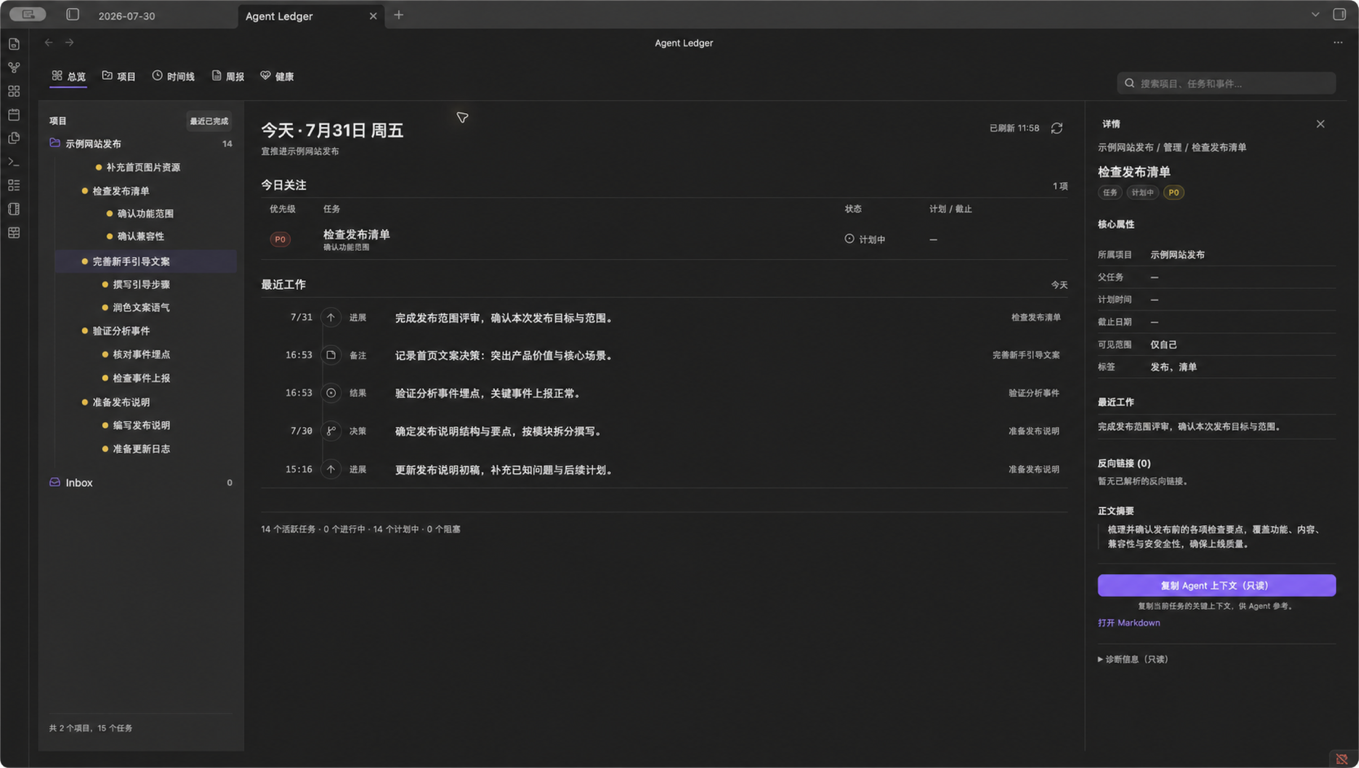Open command palette terminal icon
Viewport: 1359px width, 768px height.
(x=14, y=162)
